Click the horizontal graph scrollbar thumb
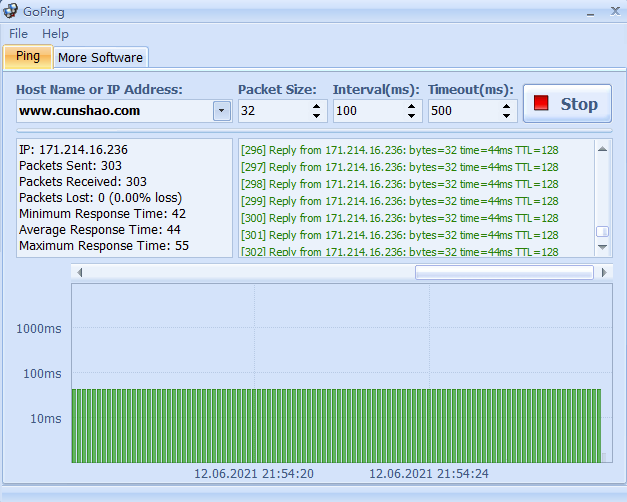The height and width of the screenshot is (502, 627). click(503, 272)
